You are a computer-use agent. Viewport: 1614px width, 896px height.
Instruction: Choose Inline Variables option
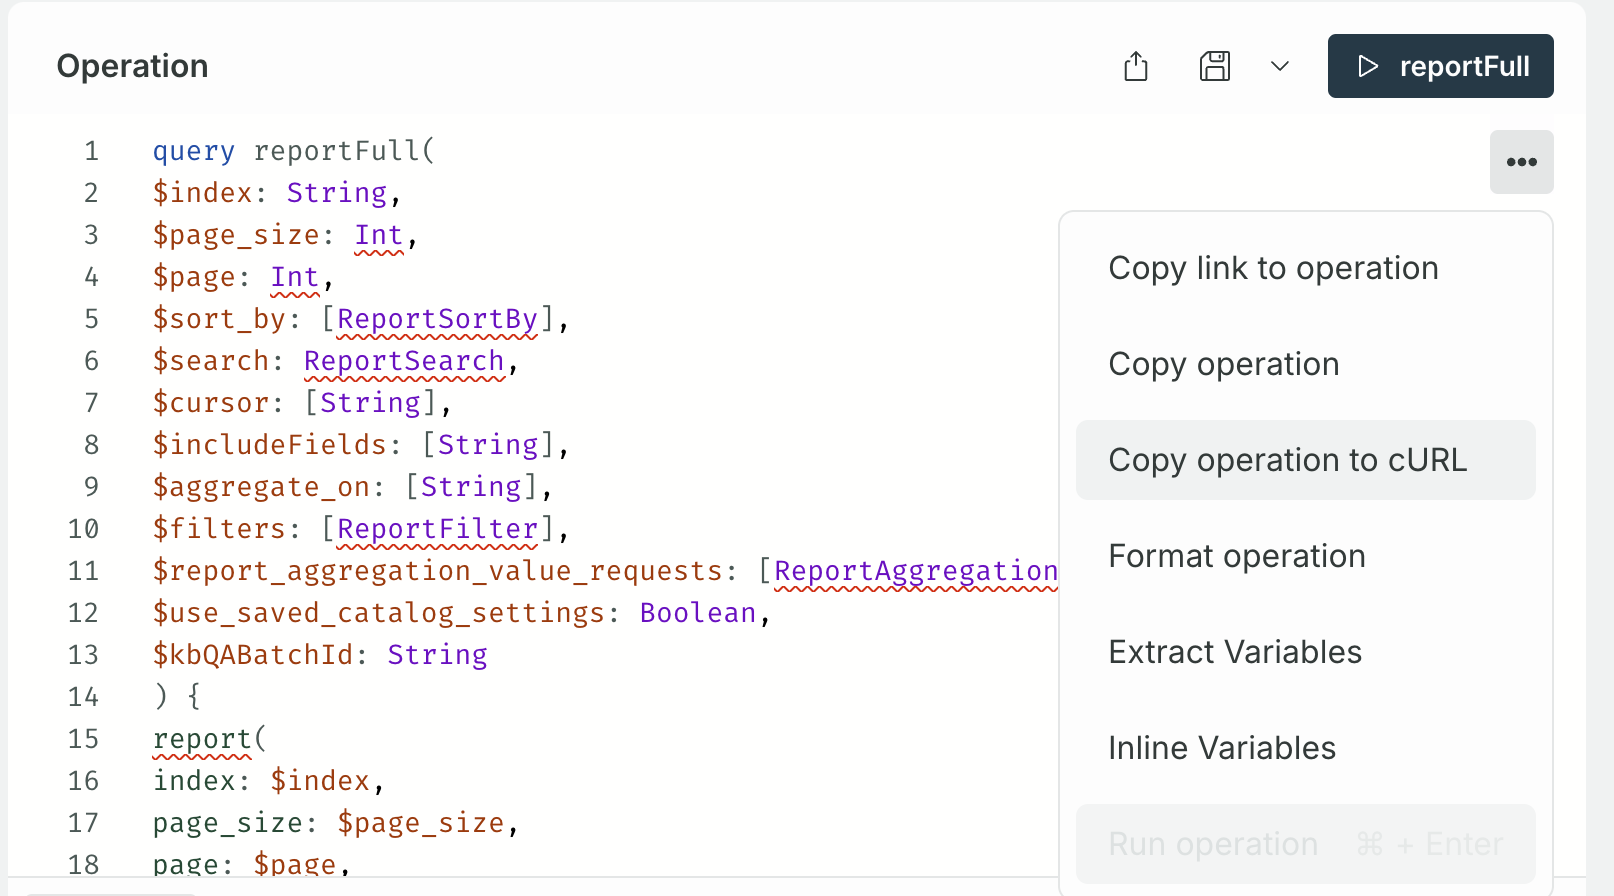click(x=1306, y=748)
